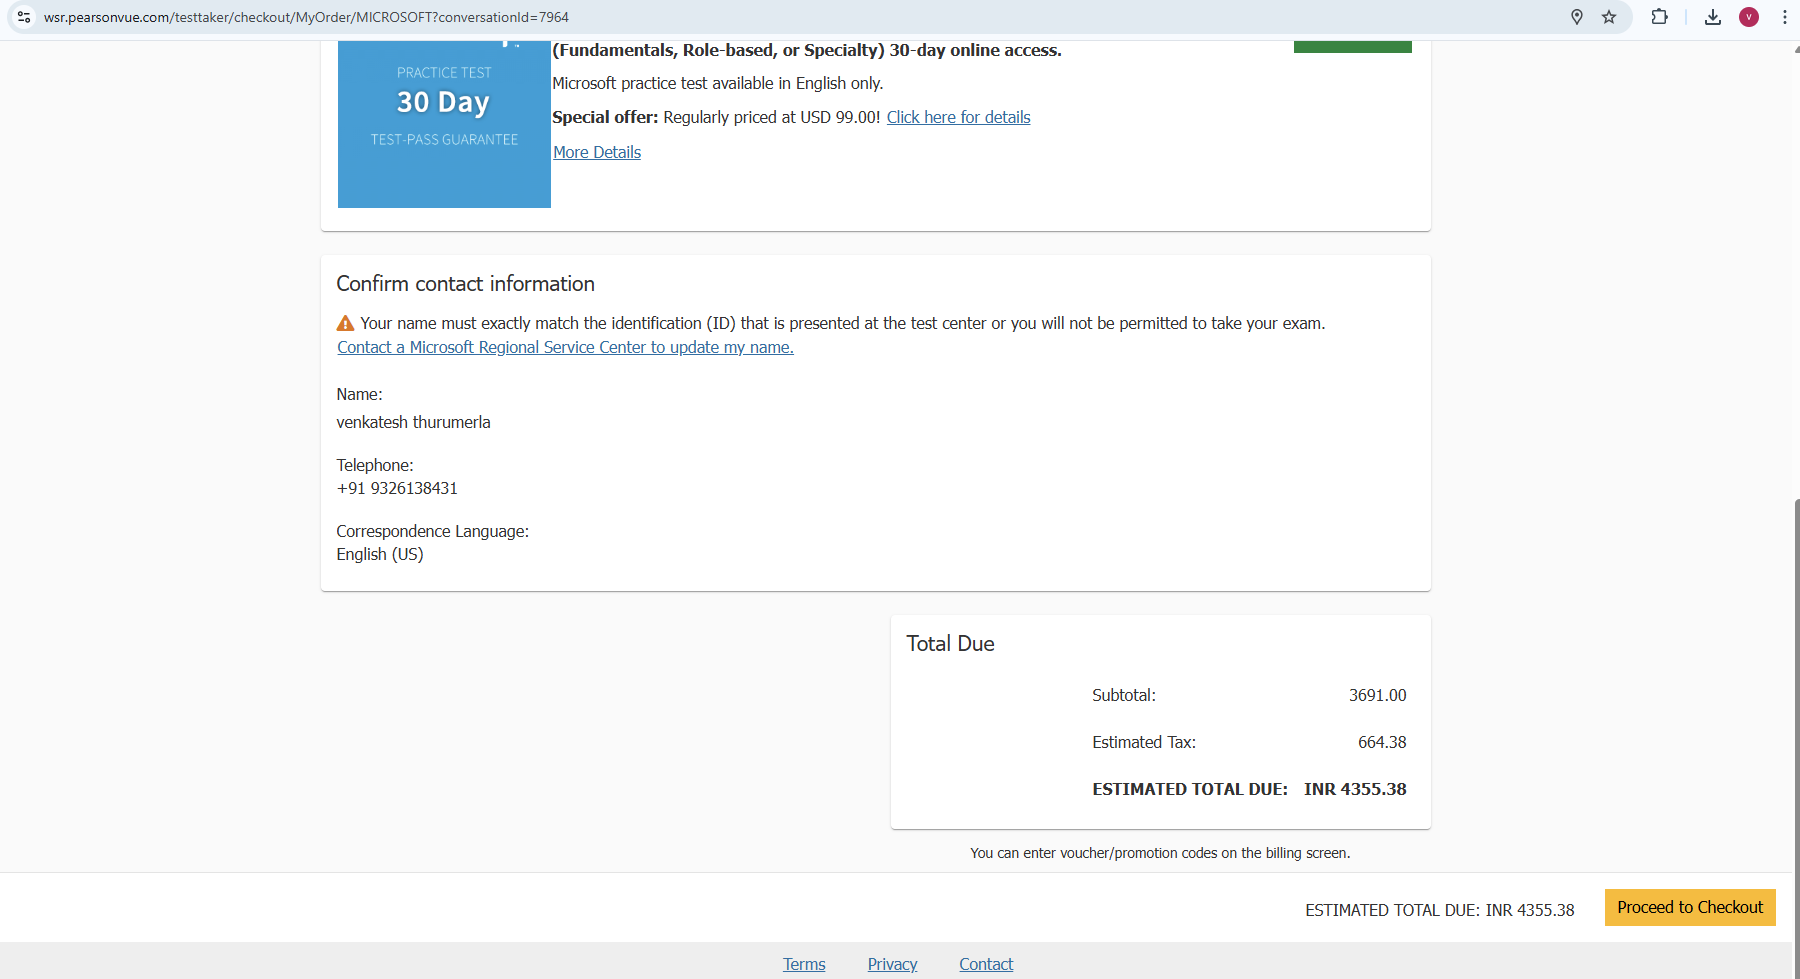1800x979 pixels.
Task: Open the Privacy link in the footer
Action: pos(892,963)
